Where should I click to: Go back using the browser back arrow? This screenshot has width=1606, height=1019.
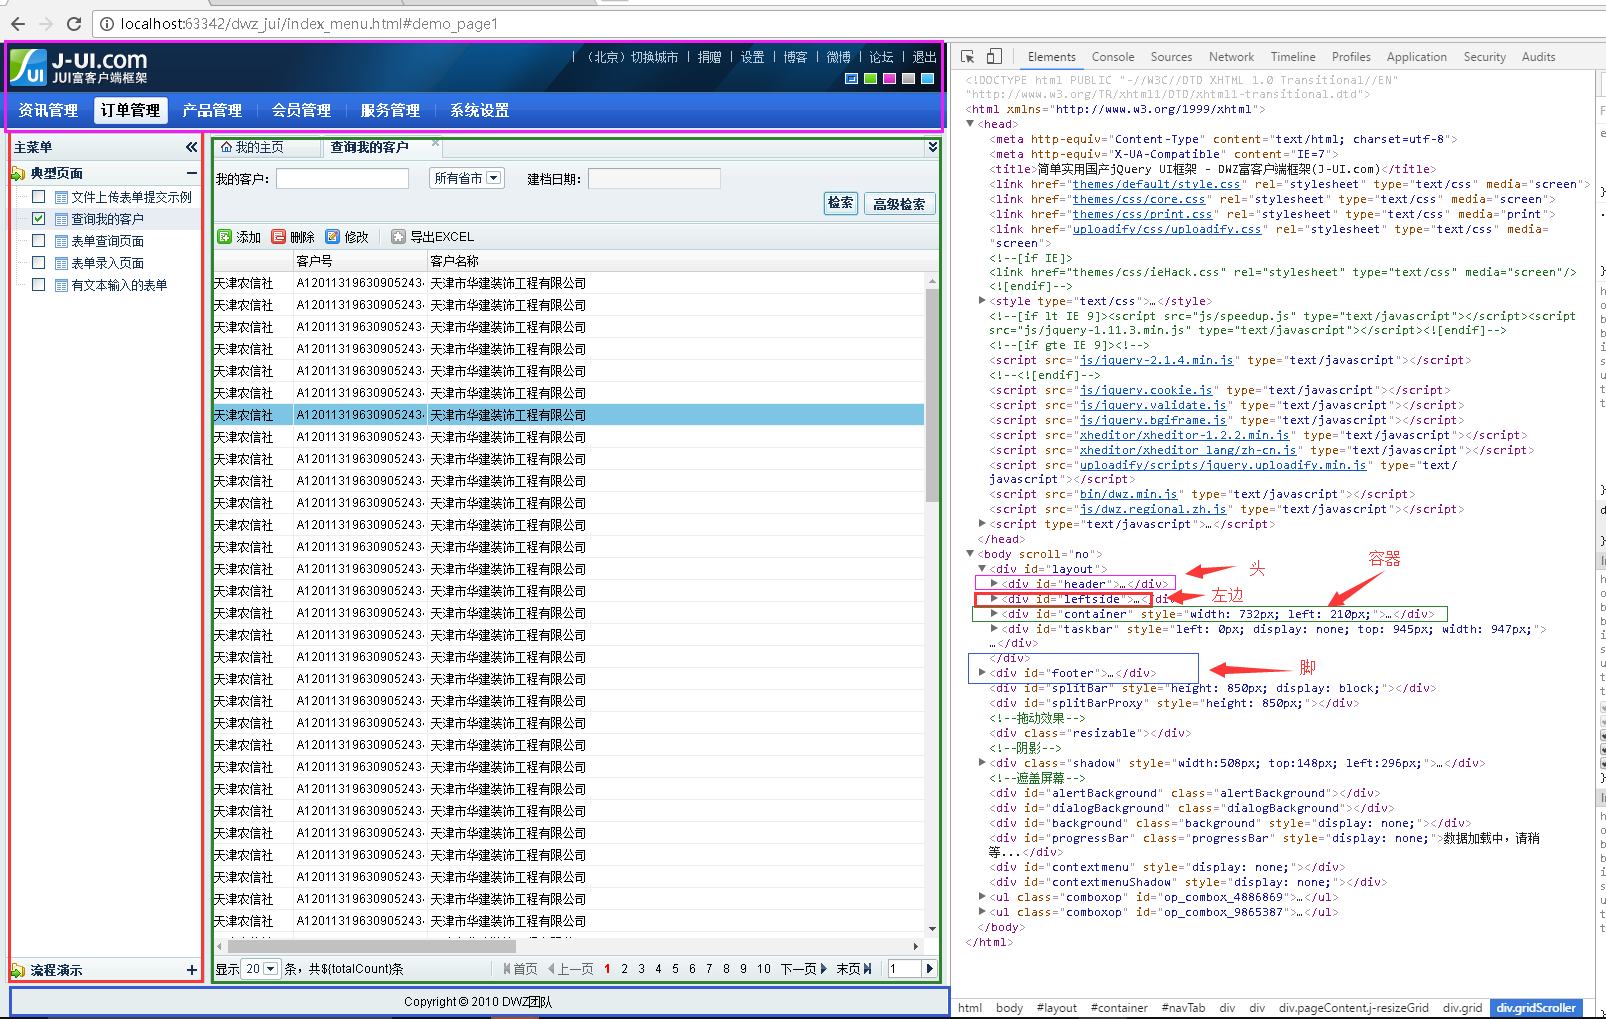[x=18, y=23]
